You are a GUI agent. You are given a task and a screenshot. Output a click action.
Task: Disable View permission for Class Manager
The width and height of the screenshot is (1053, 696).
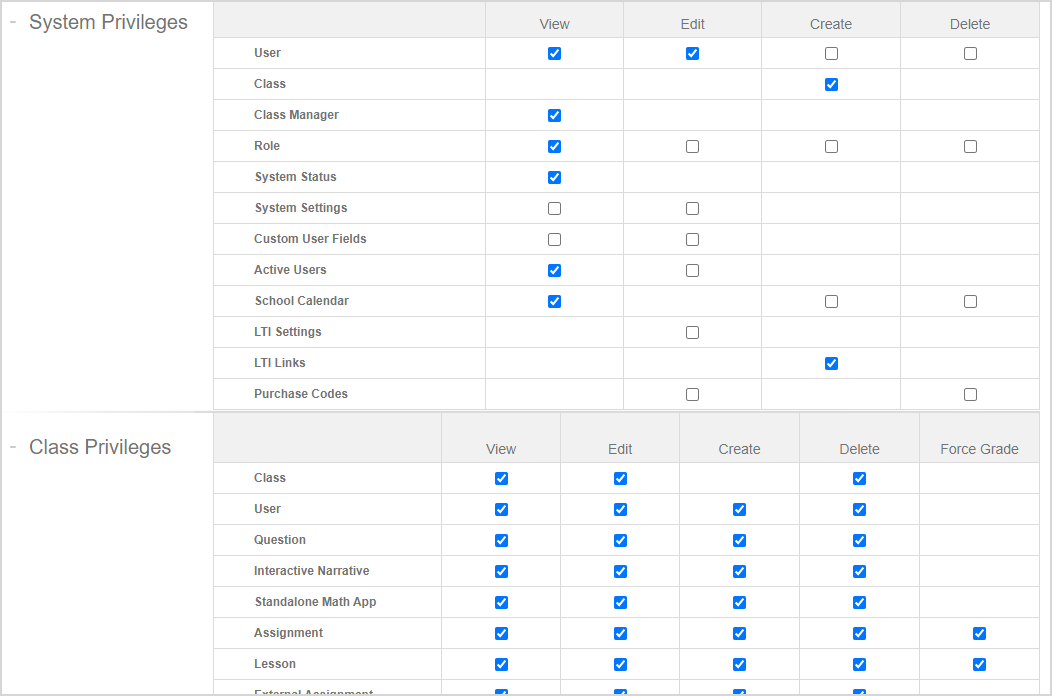[554, 115]
